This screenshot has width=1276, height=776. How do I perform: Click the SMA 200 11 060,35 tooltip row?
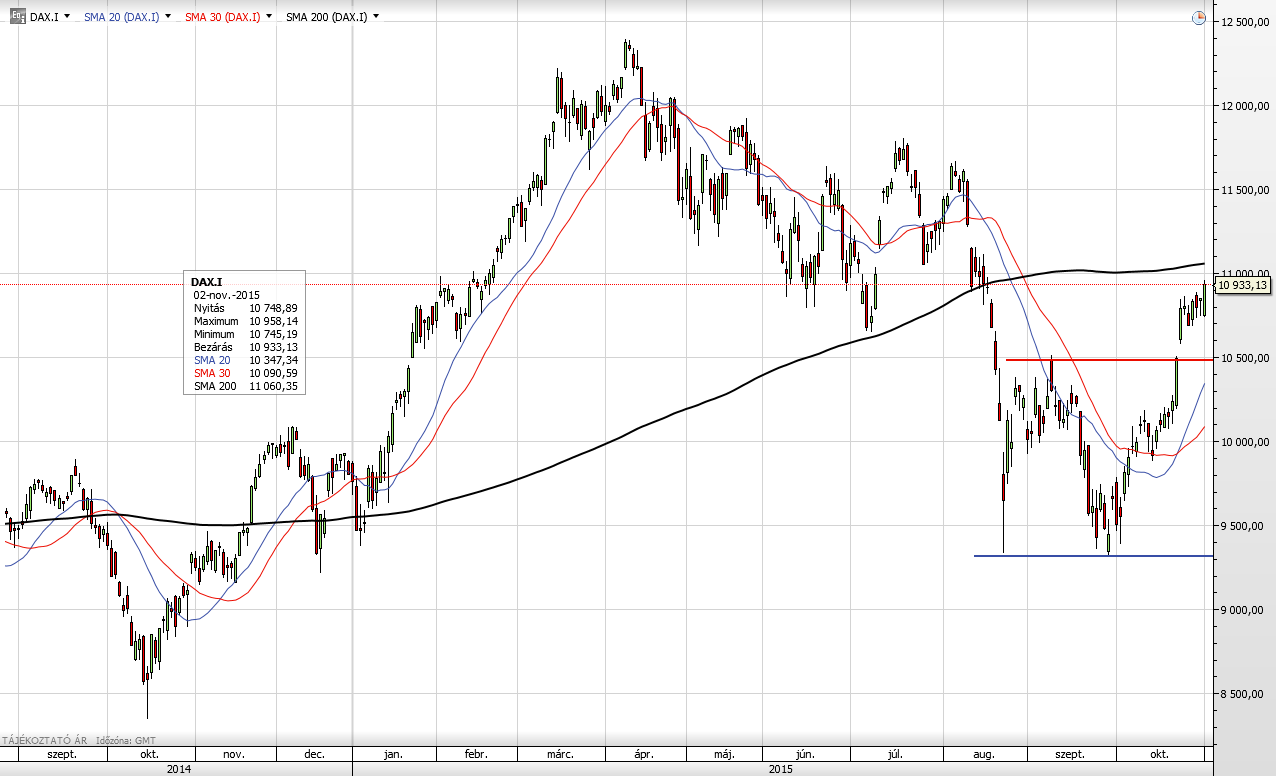pos(245,386)
